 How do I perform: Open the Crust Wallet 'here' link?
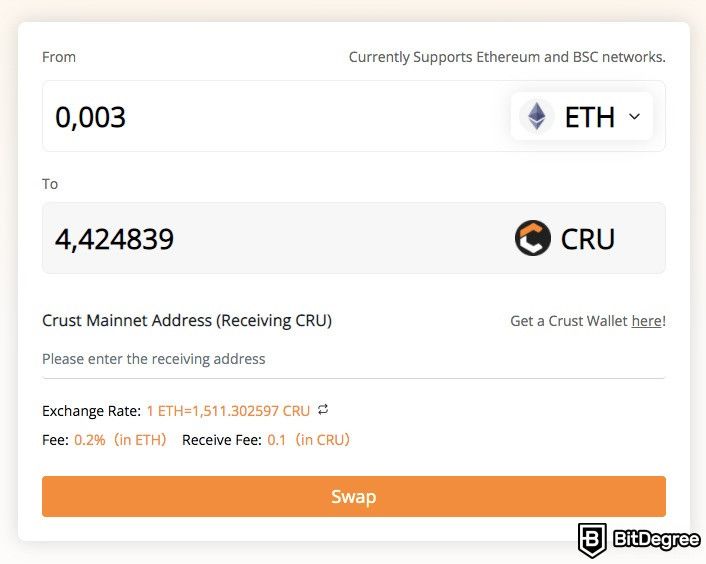647,321
